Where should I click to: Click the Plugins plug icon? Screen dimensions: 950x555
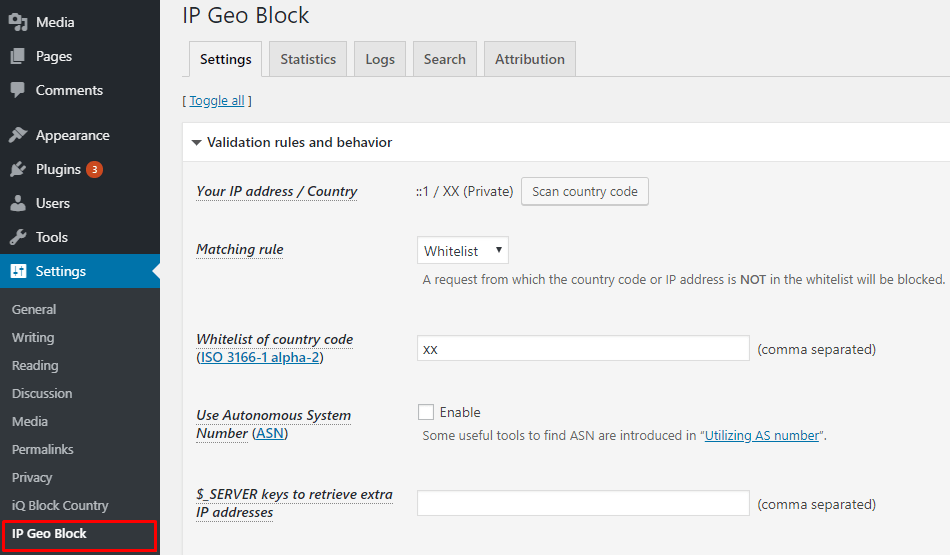point(18,169)
